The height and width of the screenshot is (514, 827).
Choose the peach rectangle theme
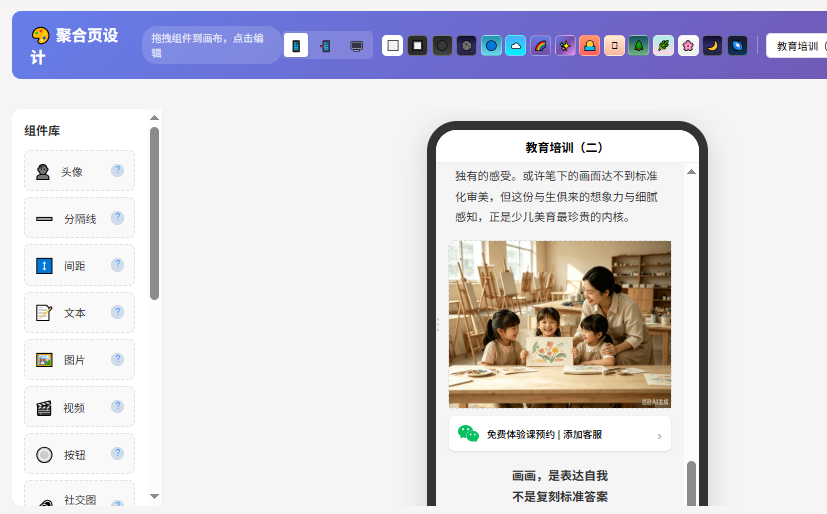(614, 46)
